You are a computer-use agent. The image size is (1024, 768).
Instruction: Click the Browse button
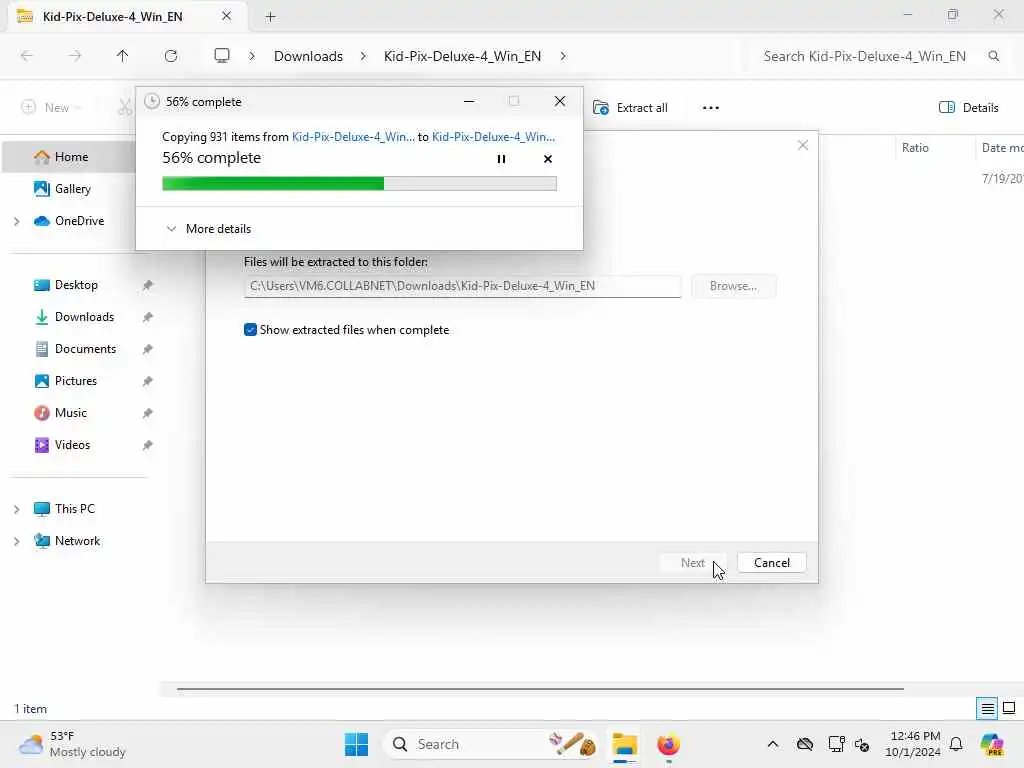coord(733,286)
